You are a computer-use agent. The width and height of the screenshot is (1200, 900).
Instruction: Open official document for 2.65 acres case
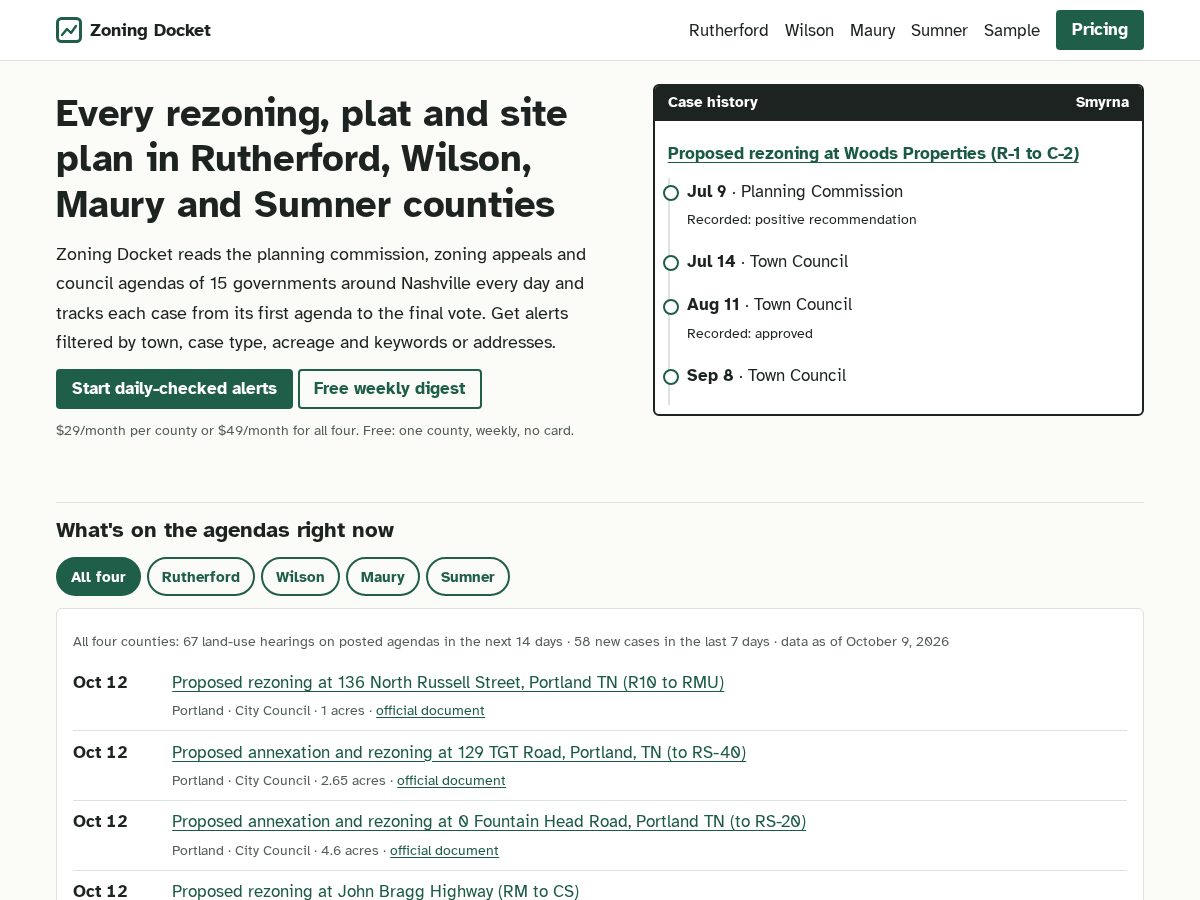coord(451,781)
